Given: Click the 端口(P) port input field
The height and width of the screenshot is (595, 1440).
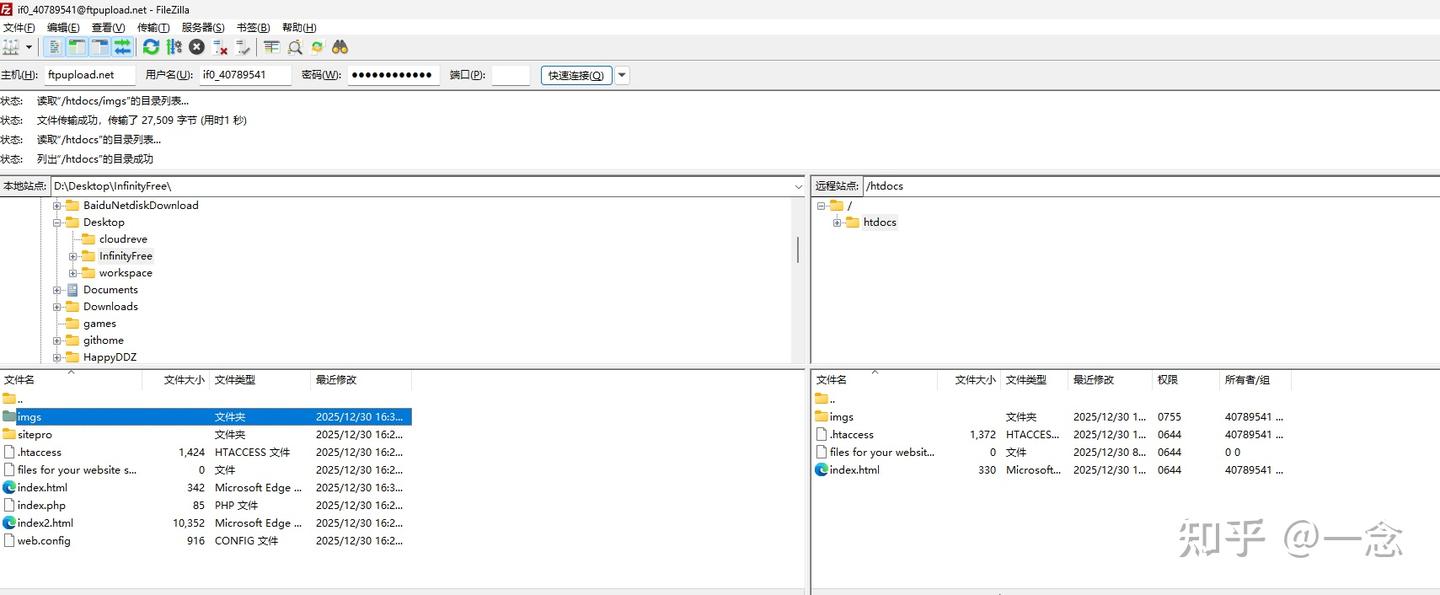Looking at the screenshot, I should click(x=511, y=75).
